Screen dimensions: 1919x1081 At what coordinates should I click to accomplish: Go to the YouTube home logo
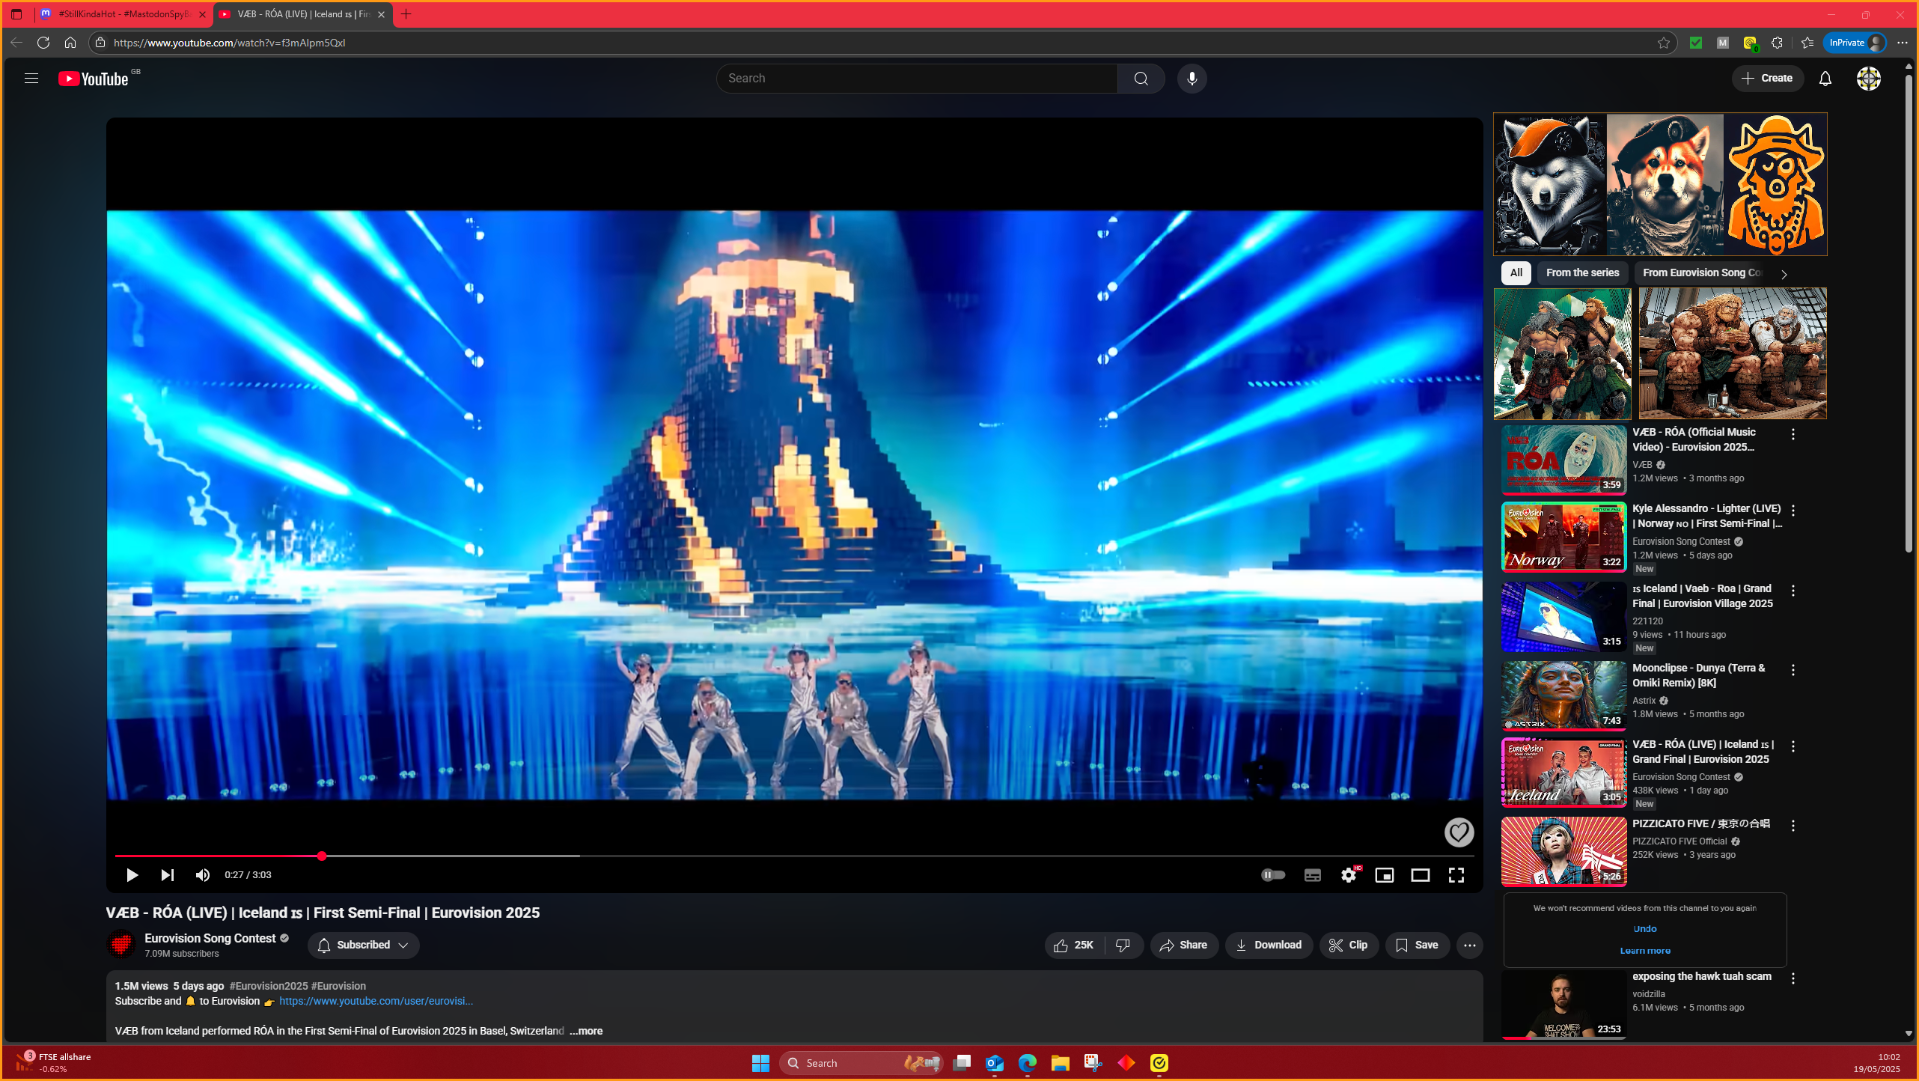tap(94, 79)
